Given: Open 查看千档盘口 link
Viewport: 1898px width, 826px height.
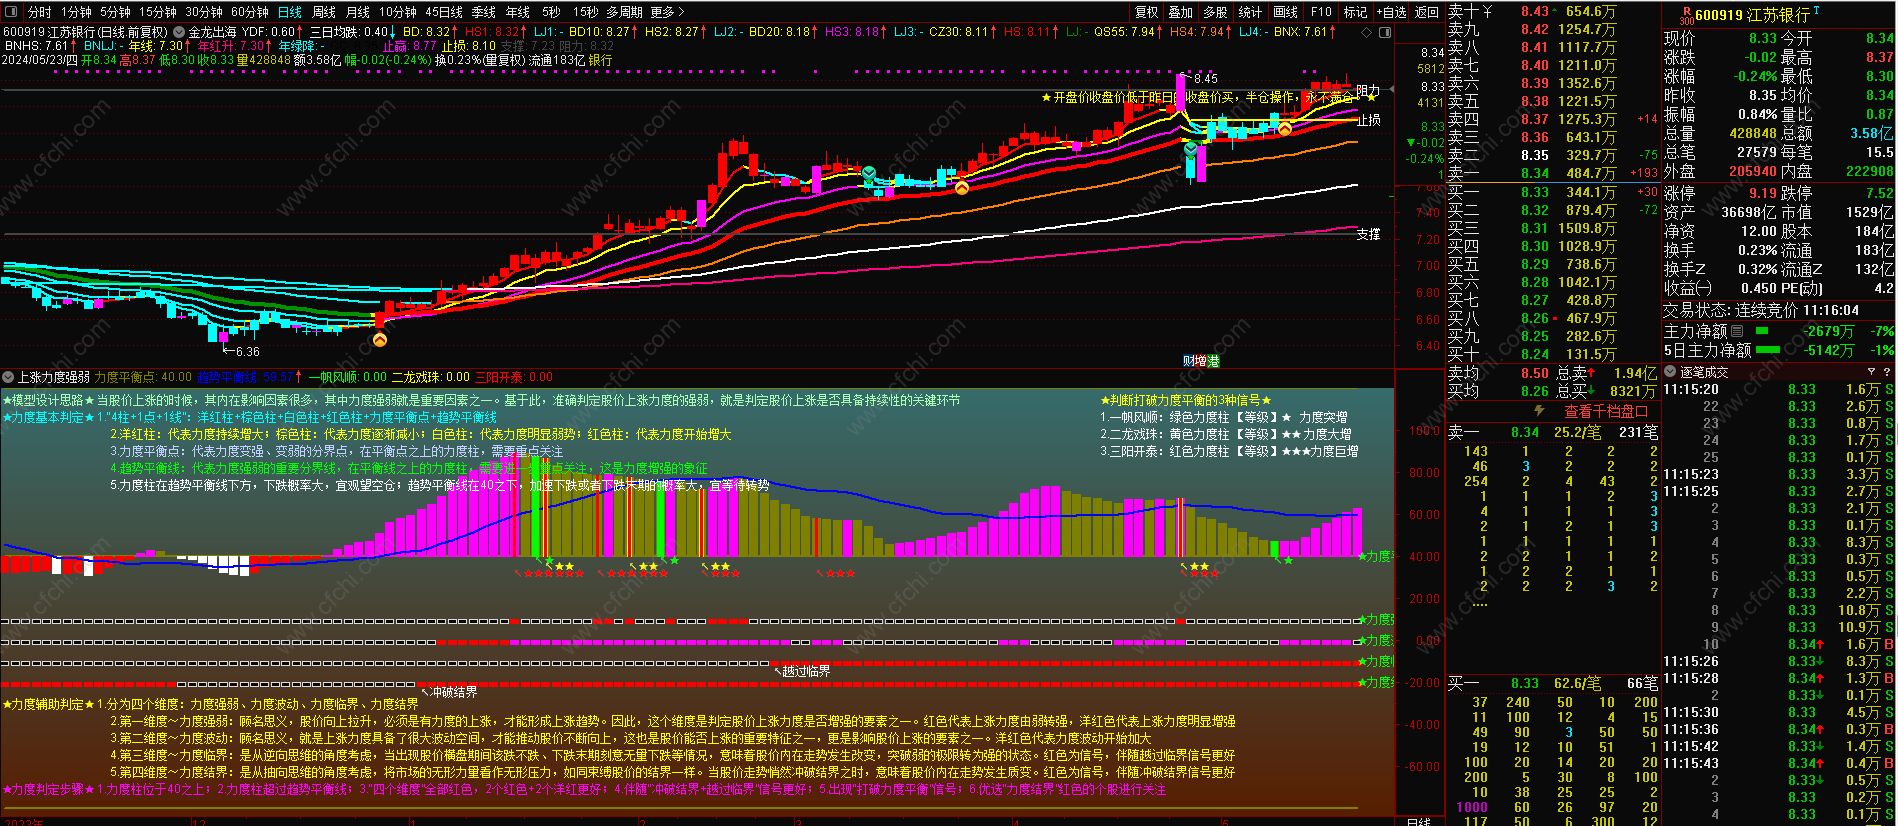Looking at the screenshot, I should pos(1606,411).
